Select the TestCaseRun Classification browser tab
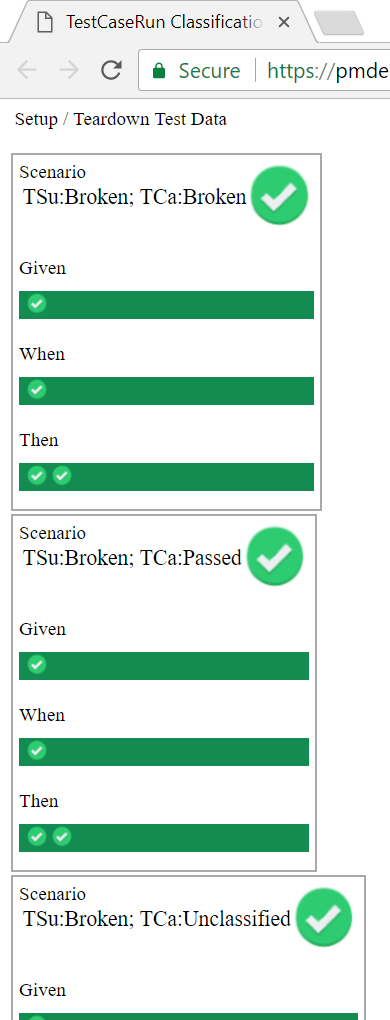The width and height of the screenshot is (390, 1020). click(164, 23)
